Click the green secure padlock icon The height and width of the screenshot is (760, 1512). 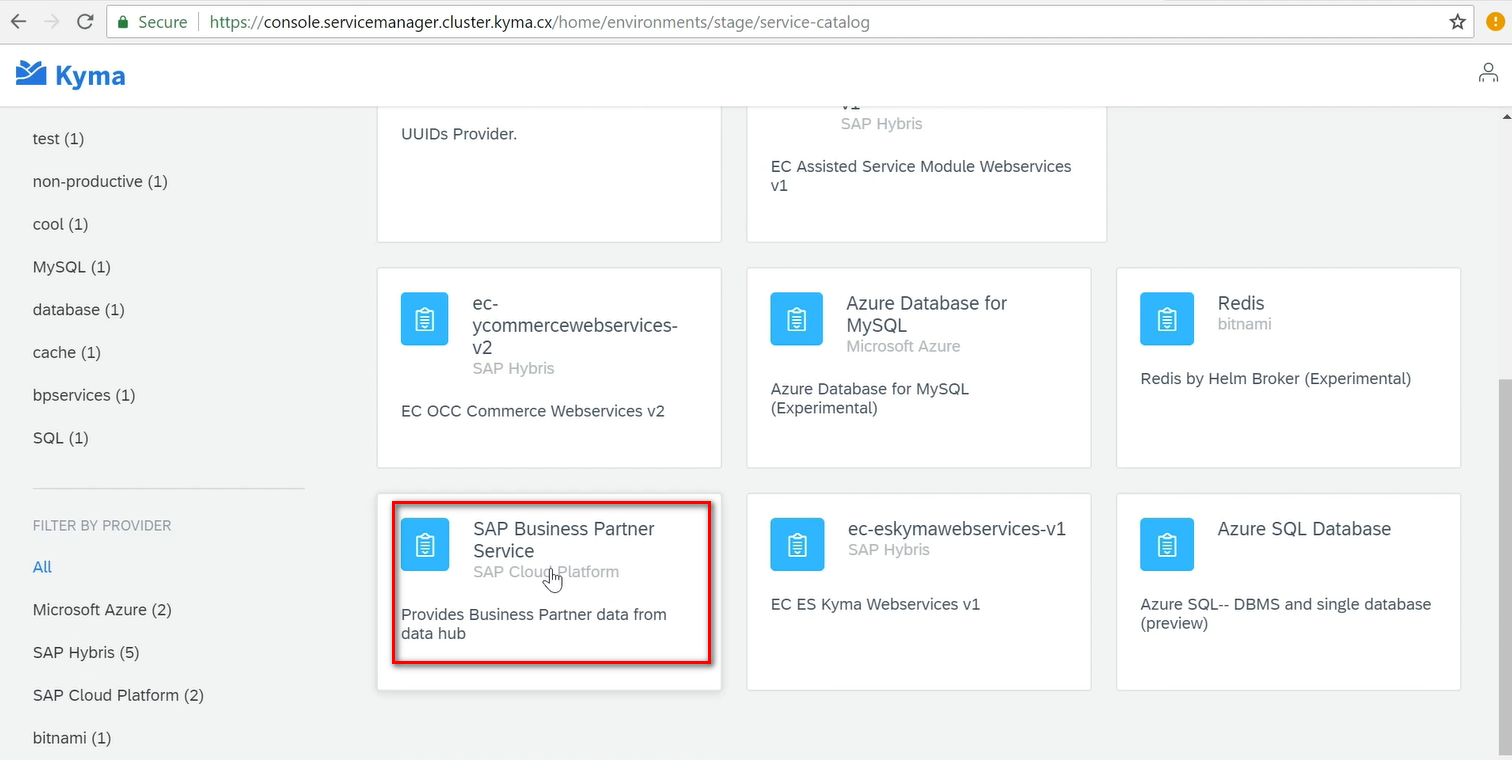click(123, 22)
